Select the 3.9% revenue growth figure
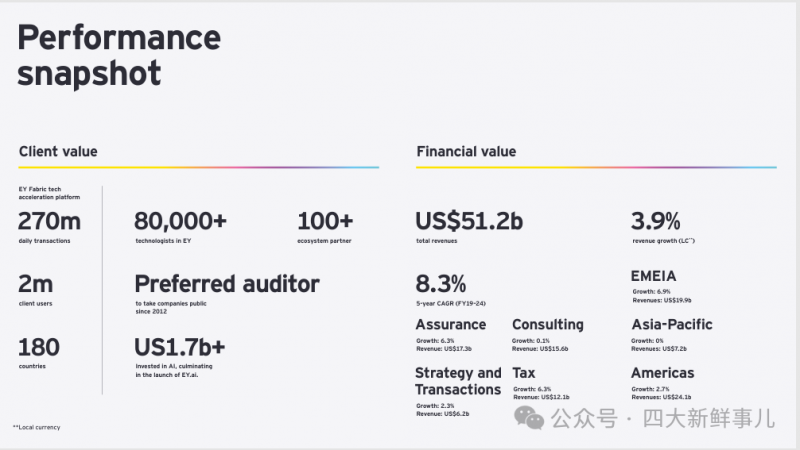Screen dimensions: 800x450 [x=655, y=221]
